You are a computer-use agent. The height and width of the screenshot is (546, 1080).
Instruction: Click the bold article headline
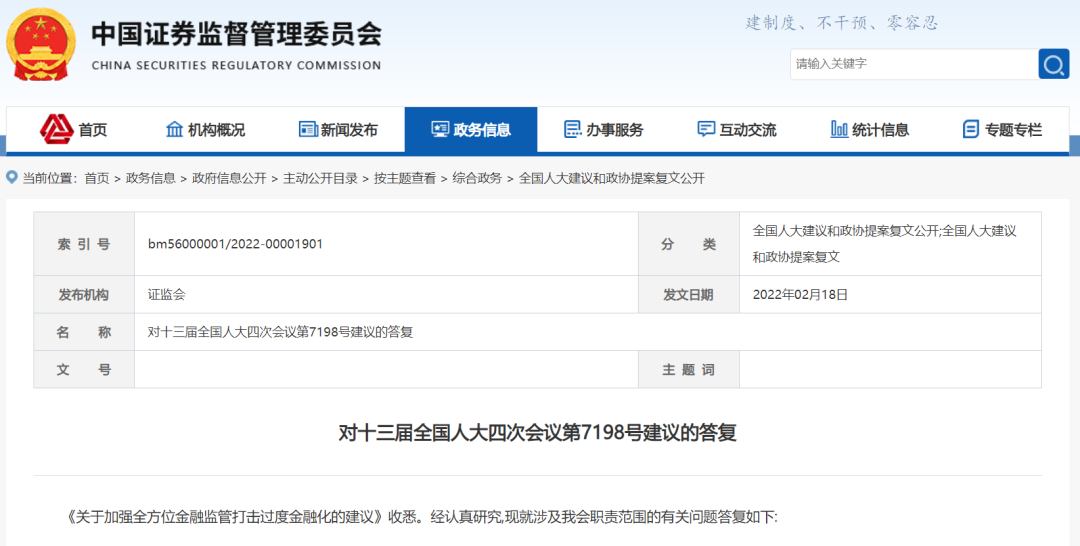[x=537, y=432]
